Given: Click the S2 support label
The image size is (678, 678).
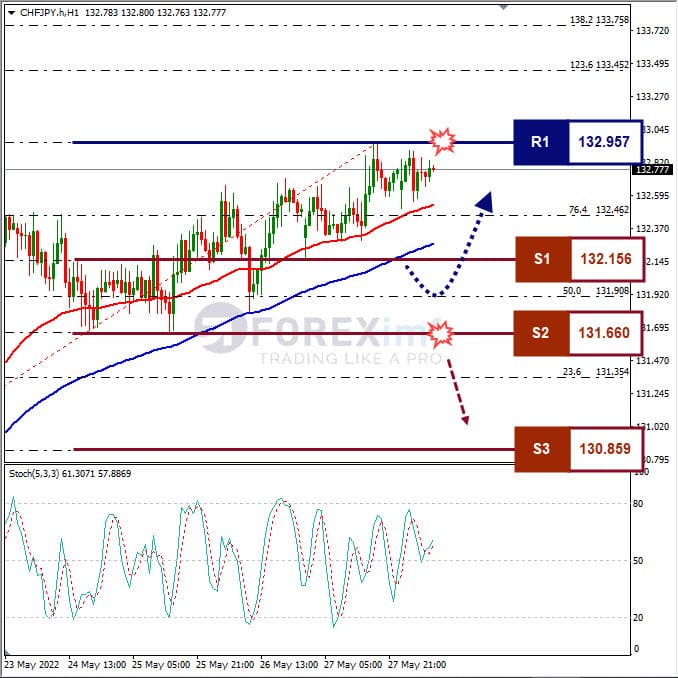Looking at the screenshot, I should [x=541, y=333].
